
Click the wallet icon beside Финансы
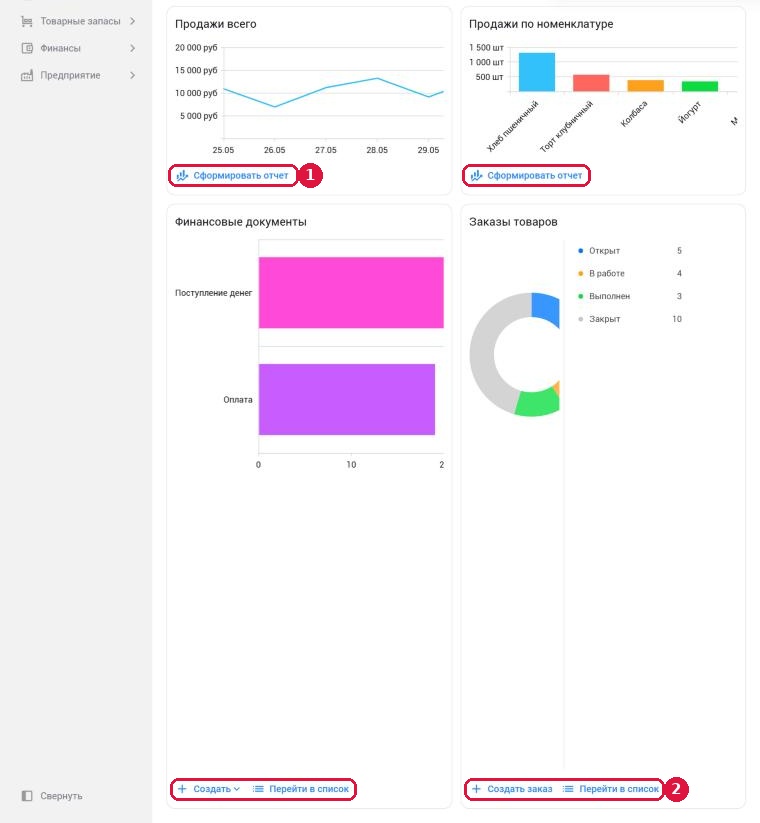click(27, 48)
